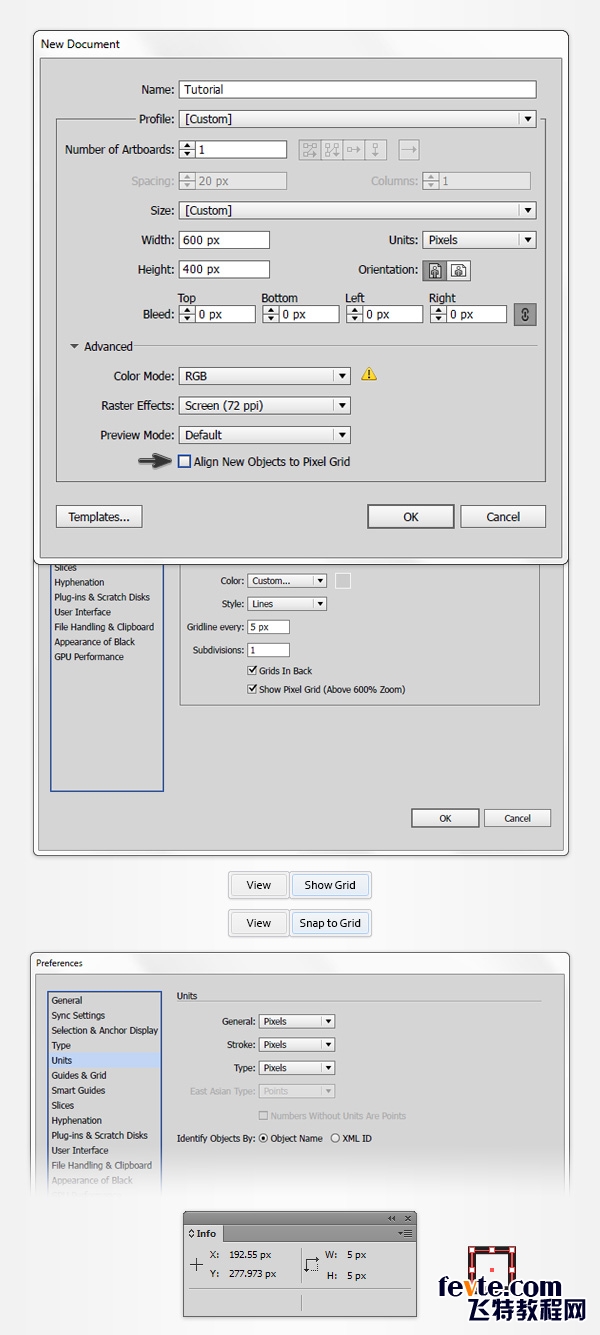Select Selection & Anchor Display category
The image size is (600, 1335).
point(105,1030)
